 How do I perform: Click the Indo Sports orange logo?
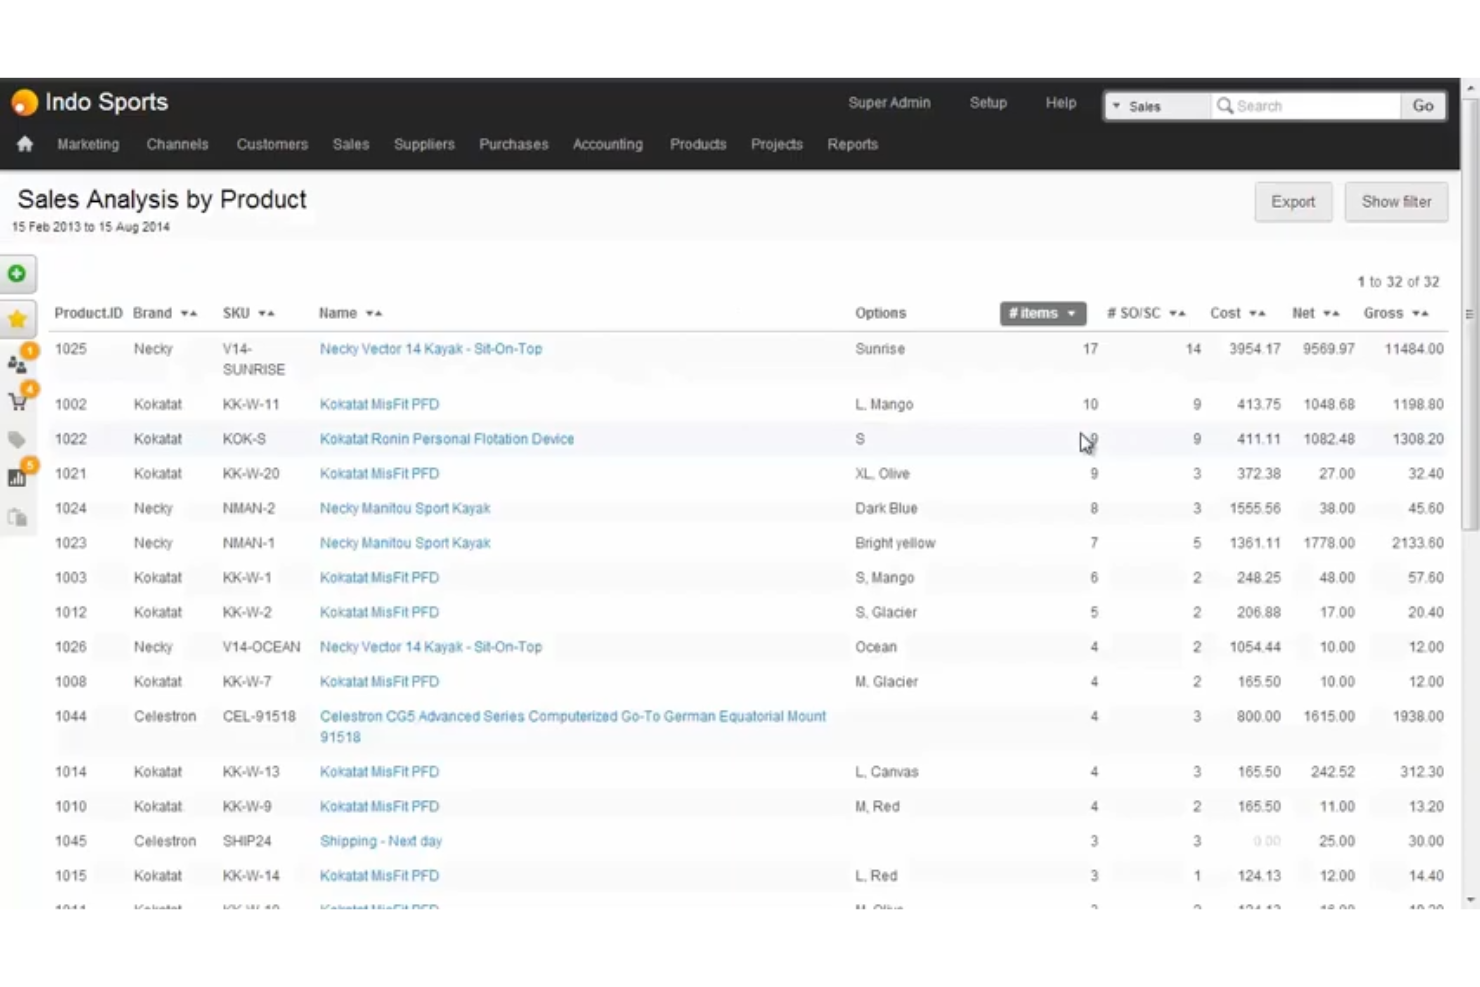(24, 102)
